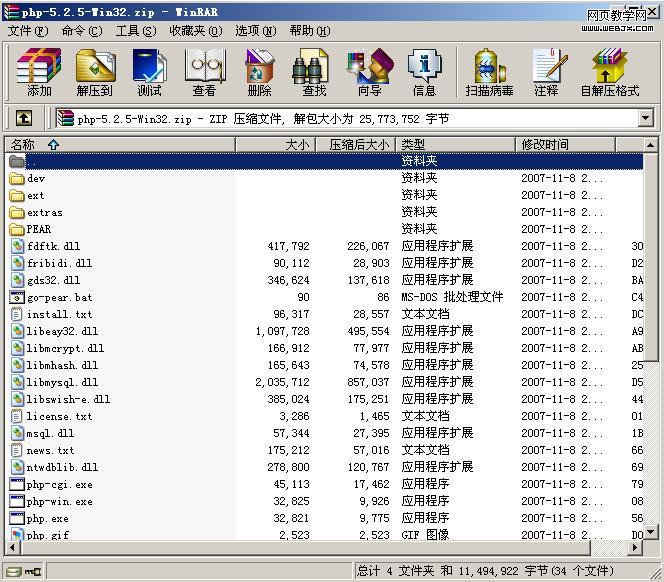Viewport: 664px width, 582px height.
Task: Select the fribidi.dll file name
Action: click(x=59, y=263)
